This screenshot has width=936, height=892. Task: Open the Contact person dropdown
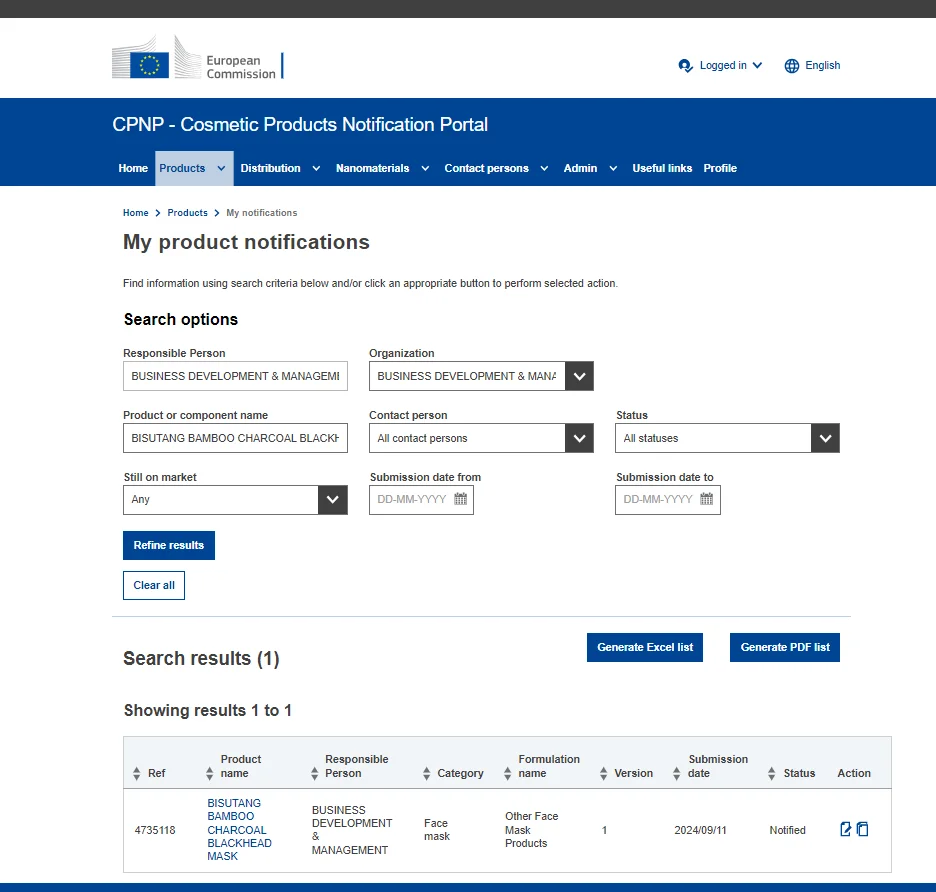579,438
